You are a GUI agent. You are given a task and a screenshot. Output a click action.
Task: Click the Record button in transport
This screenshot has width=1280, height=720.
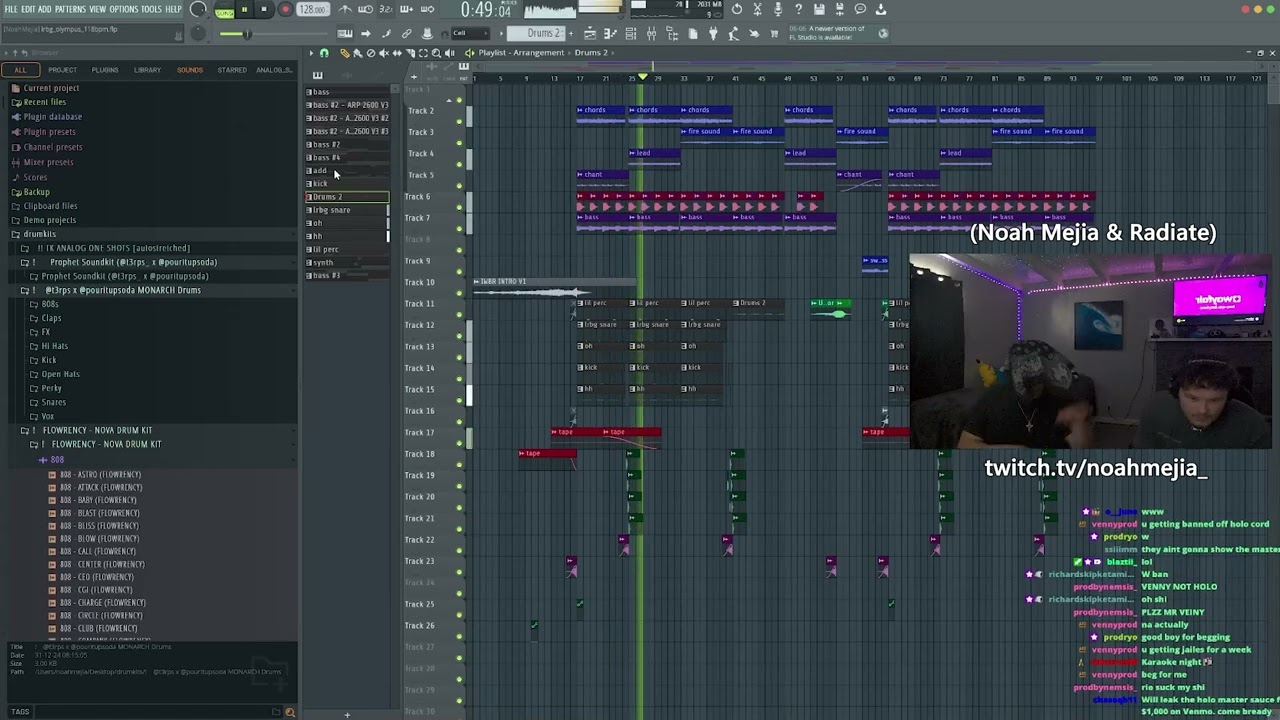click(285, 10)
